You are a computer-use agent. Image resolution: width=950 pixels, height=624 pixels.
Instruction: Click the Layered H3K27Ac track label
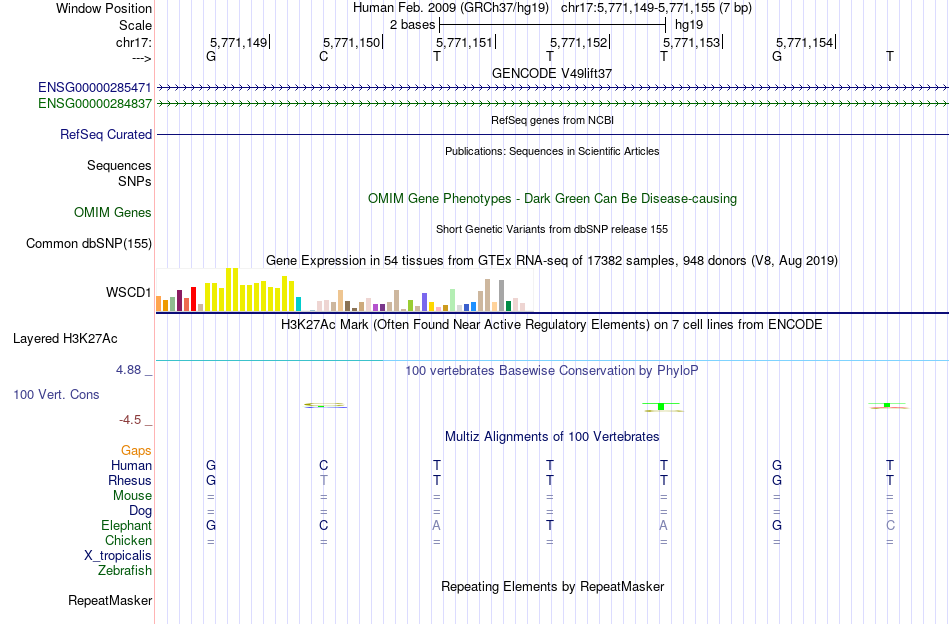tap(65, 339)
